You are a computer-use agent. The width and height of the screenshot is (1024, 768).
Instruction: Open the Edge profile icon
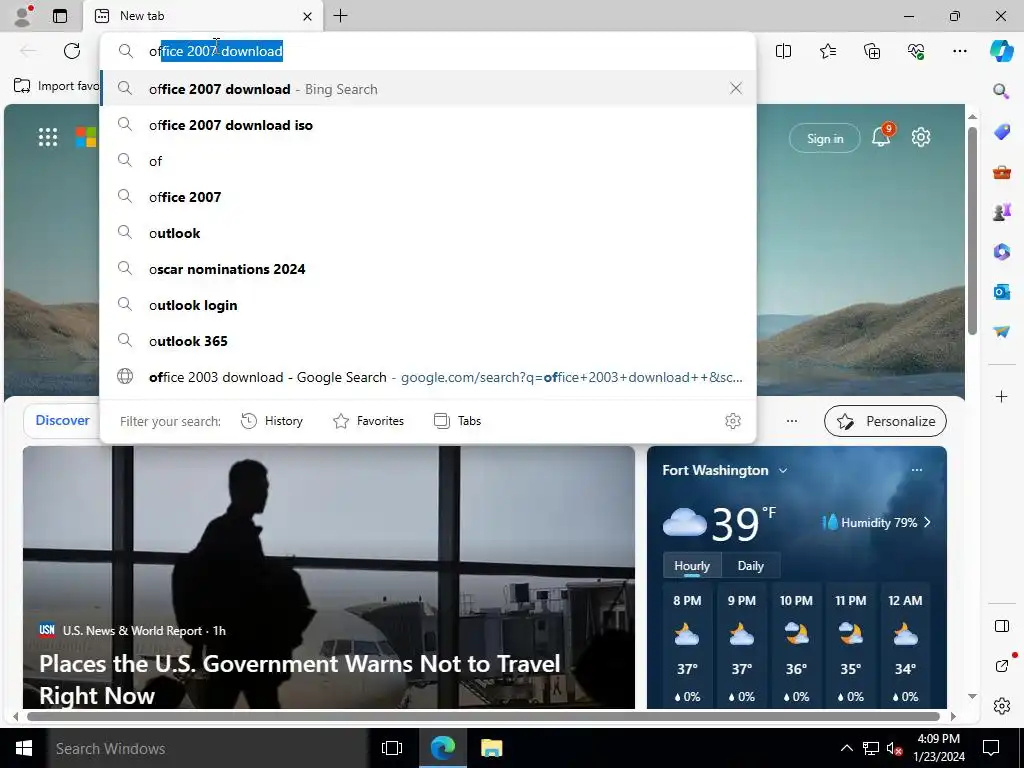(x=23, y=16)
